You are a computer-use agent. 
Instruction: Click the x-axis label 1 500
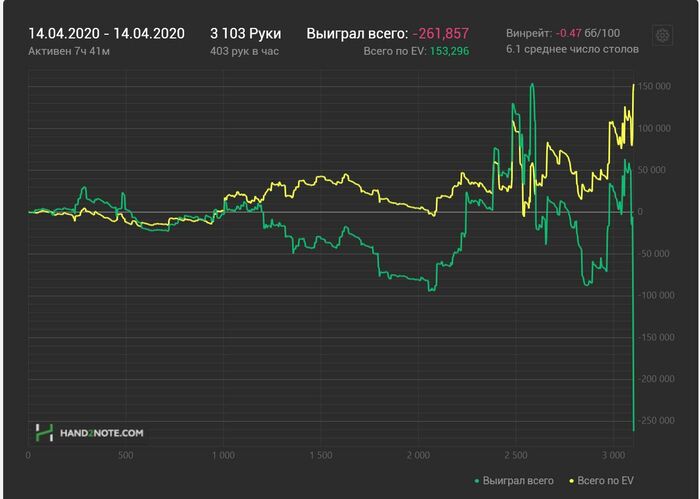click(x=321, y=455)
